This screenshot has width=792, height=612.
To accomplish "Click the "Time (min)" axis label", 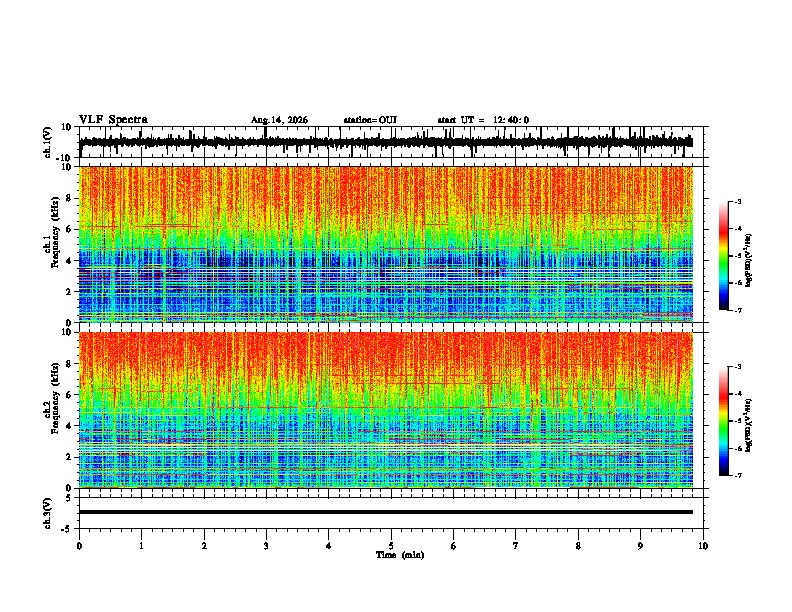I will point(400,555).
